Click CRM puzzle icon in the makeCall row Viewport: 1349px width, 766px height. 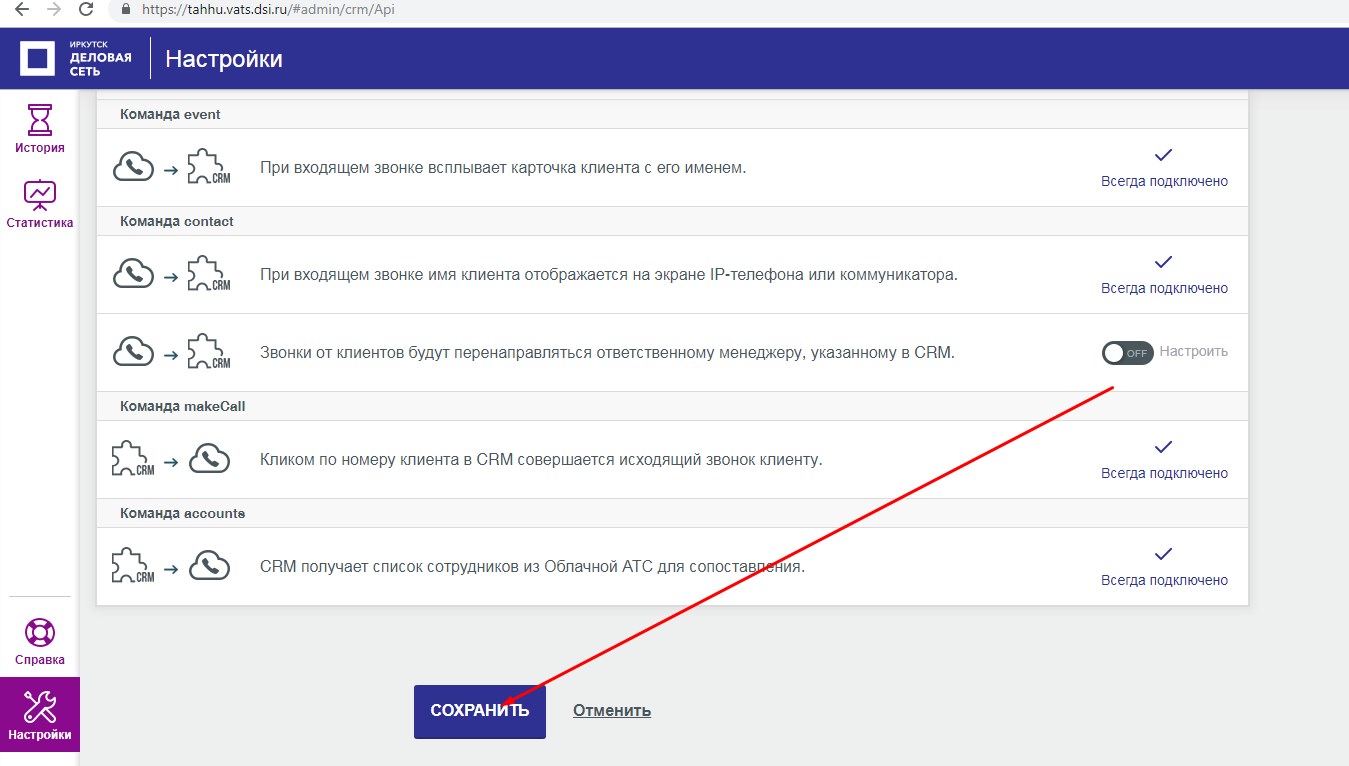pos(133,460)
